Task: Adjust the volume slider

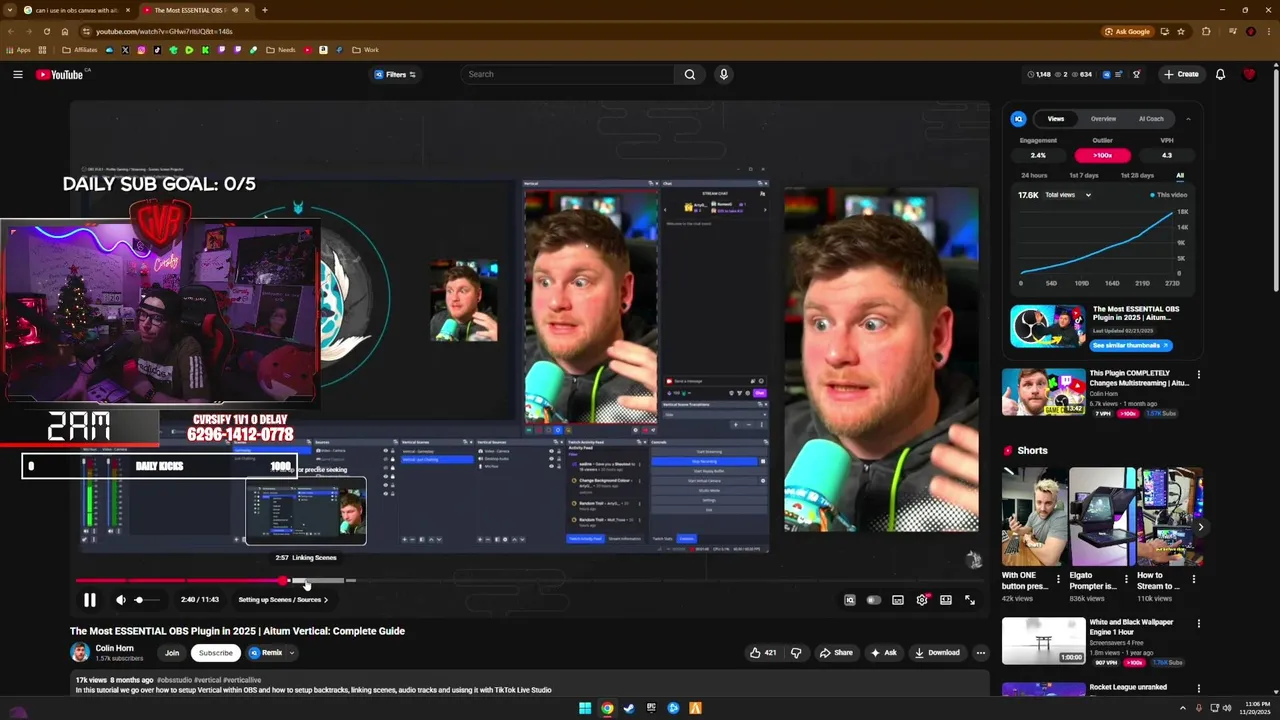Action: pos(147,600)
